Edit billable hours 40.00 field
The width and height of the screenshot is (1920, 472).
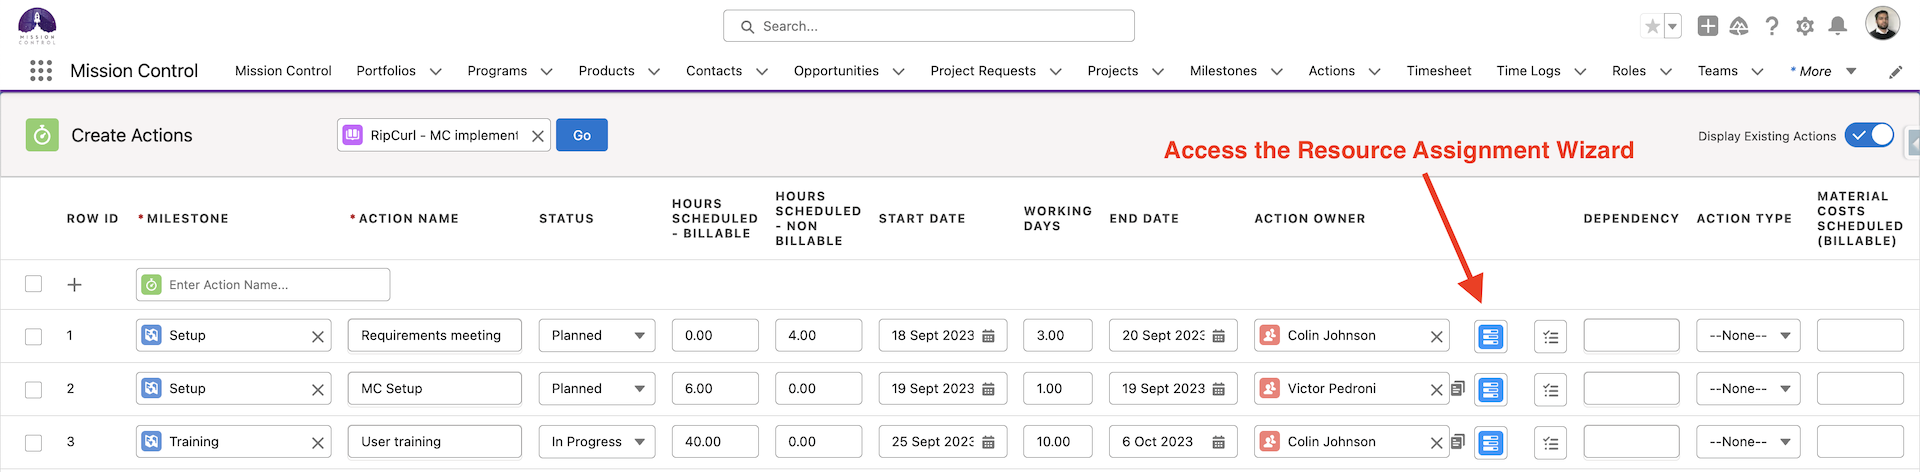point(715,441)
